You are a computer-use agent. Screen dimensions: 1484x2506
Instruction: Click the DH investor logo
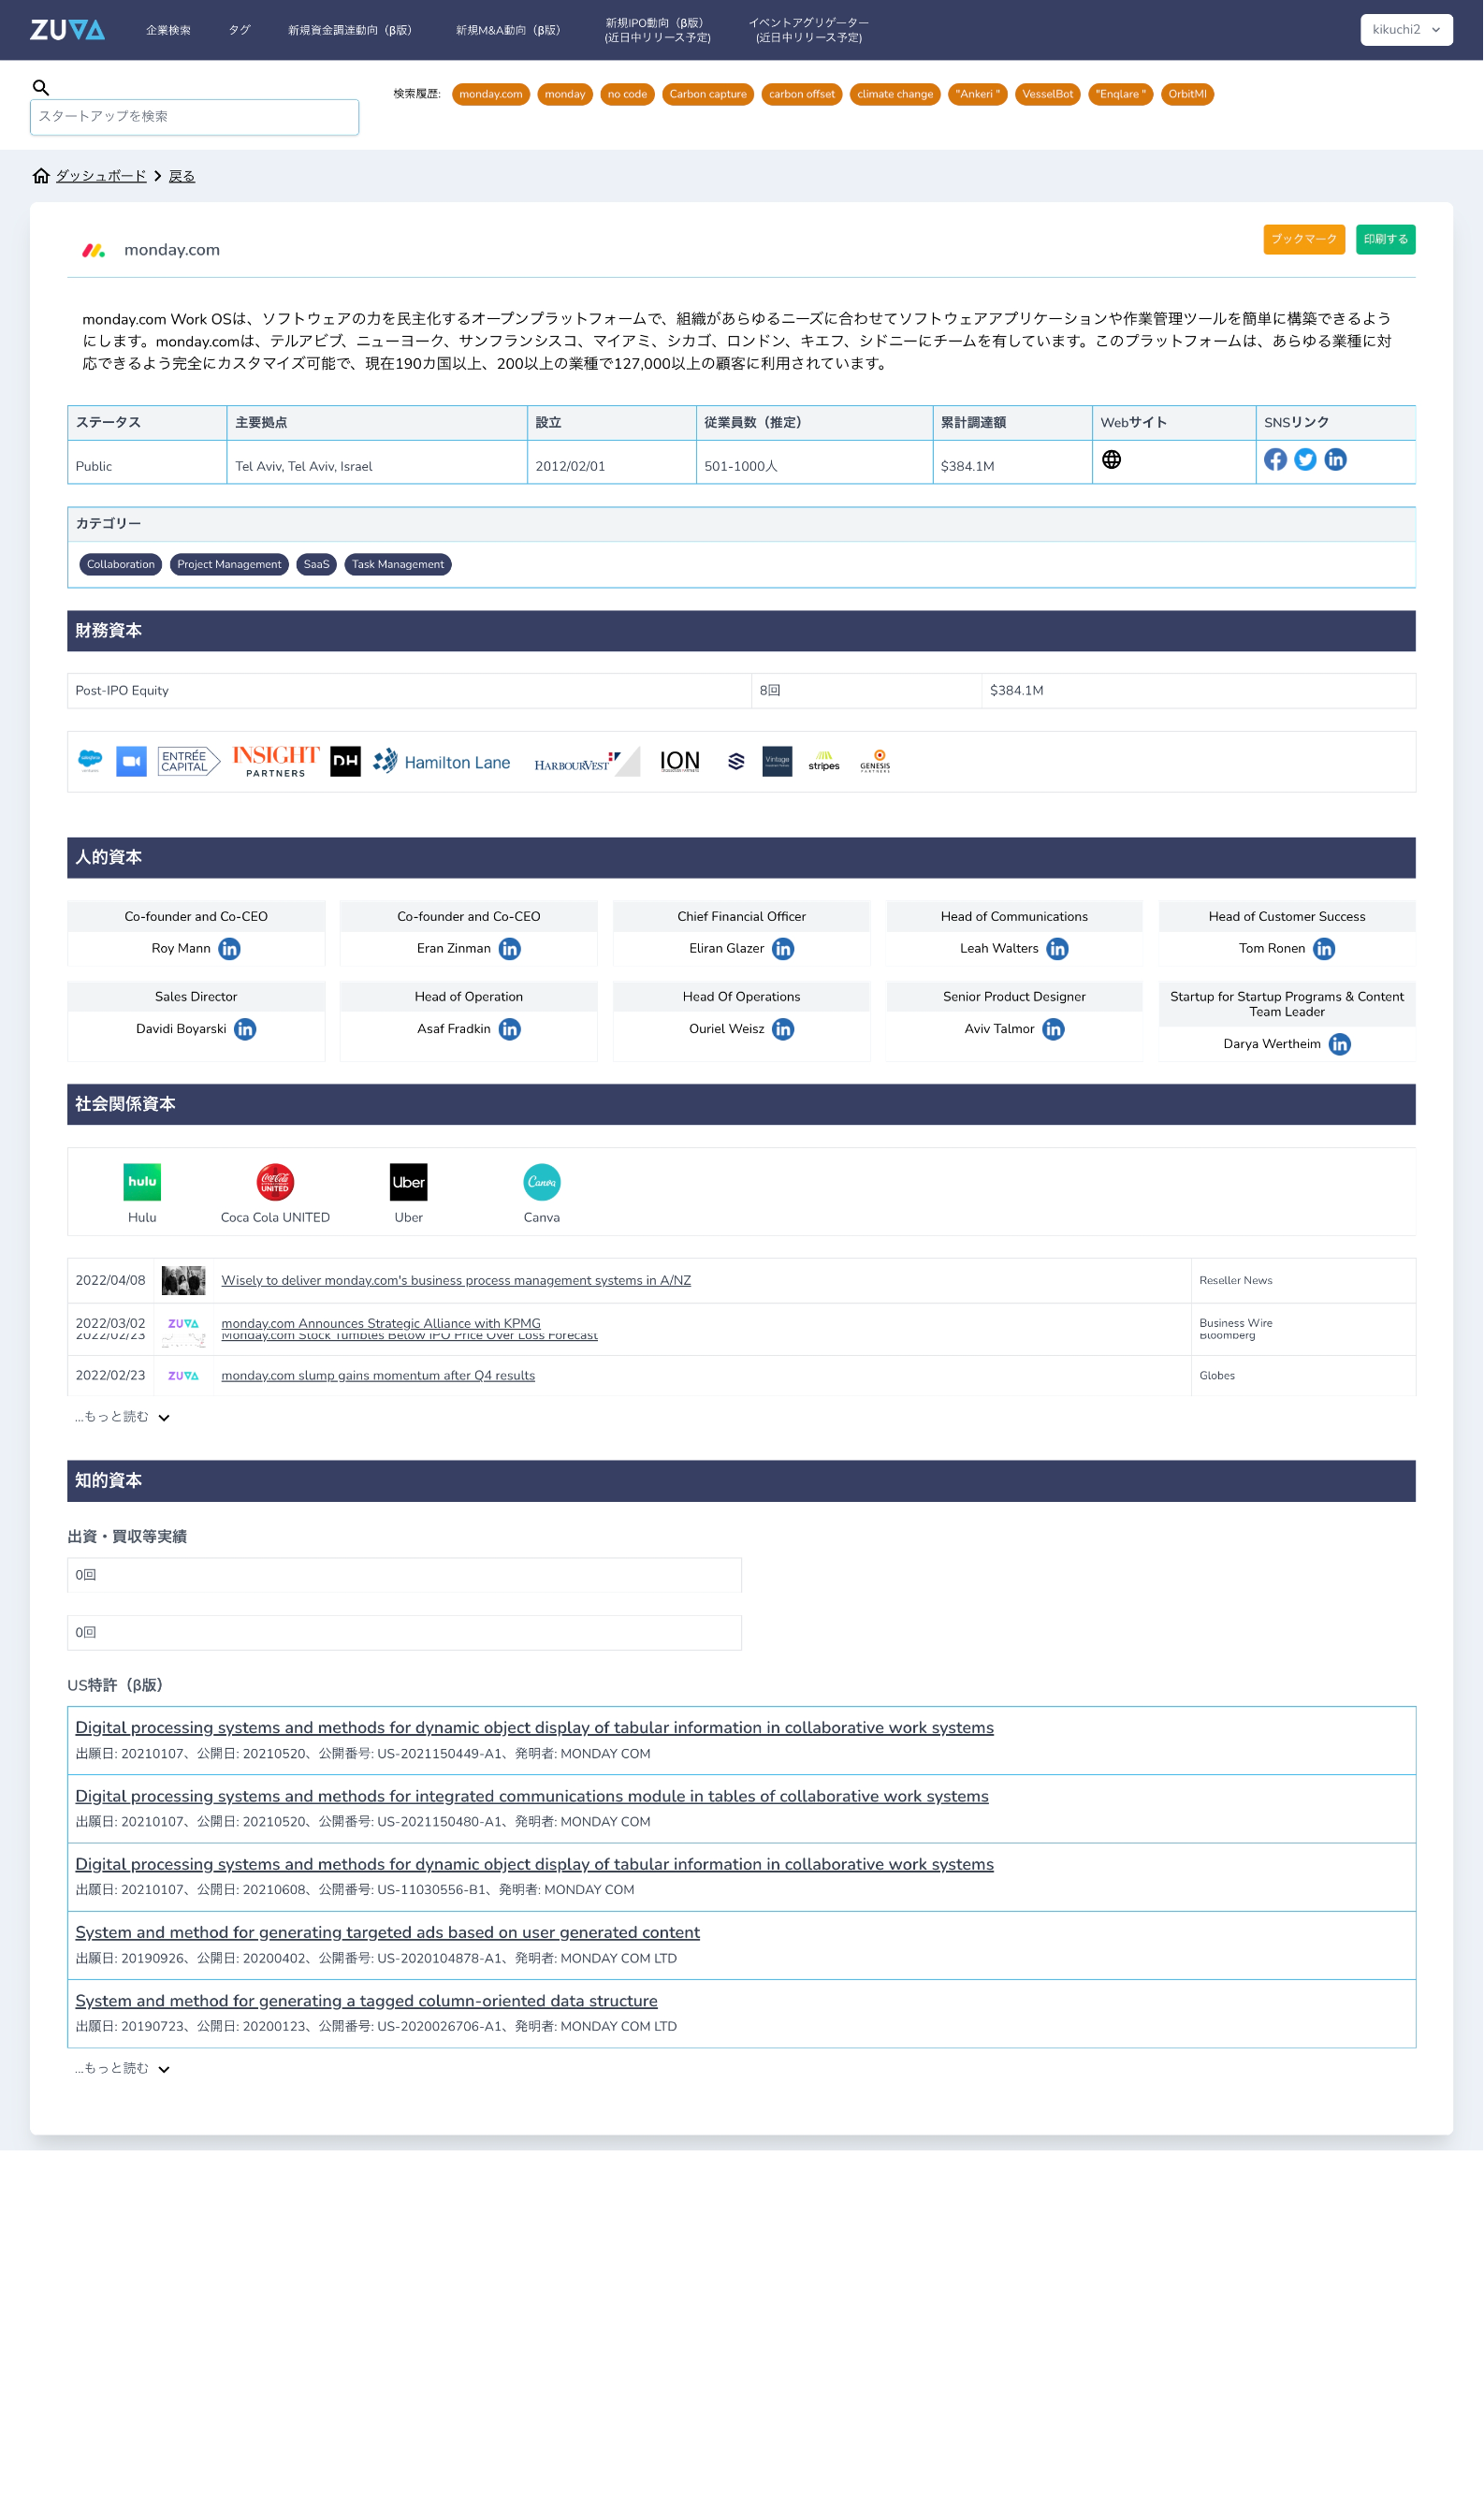pyautogui.click(x=346, y=762)
